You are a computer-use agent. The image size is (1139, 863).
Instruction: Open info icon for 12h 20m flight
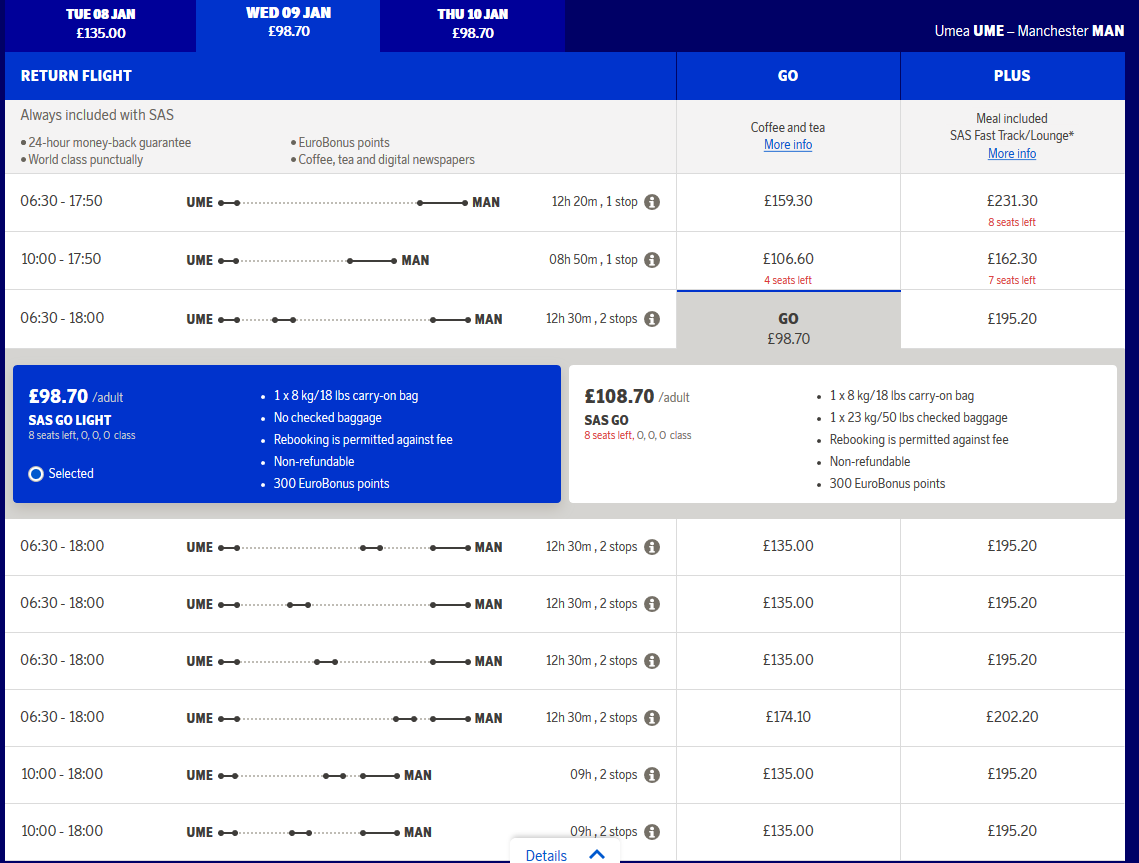652,202
